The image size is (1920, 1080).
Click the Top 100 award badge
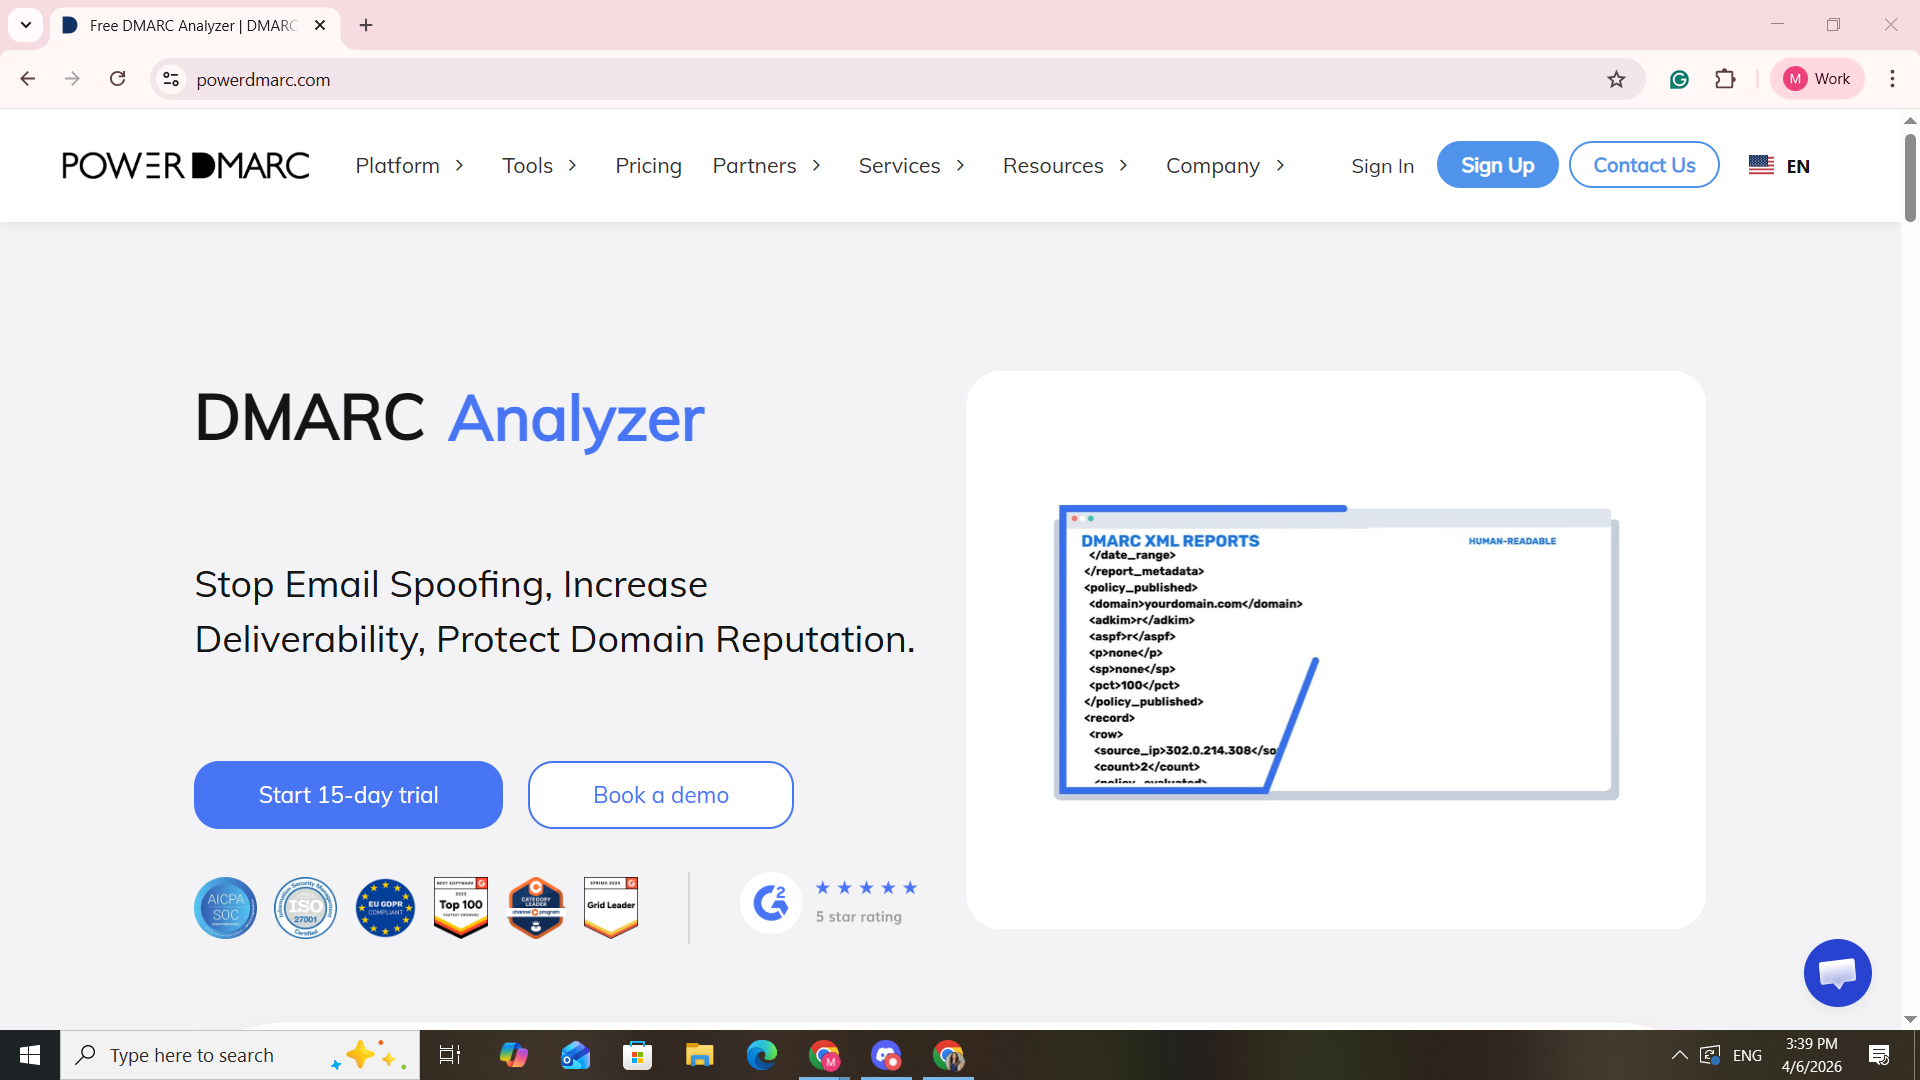point(461,907)
